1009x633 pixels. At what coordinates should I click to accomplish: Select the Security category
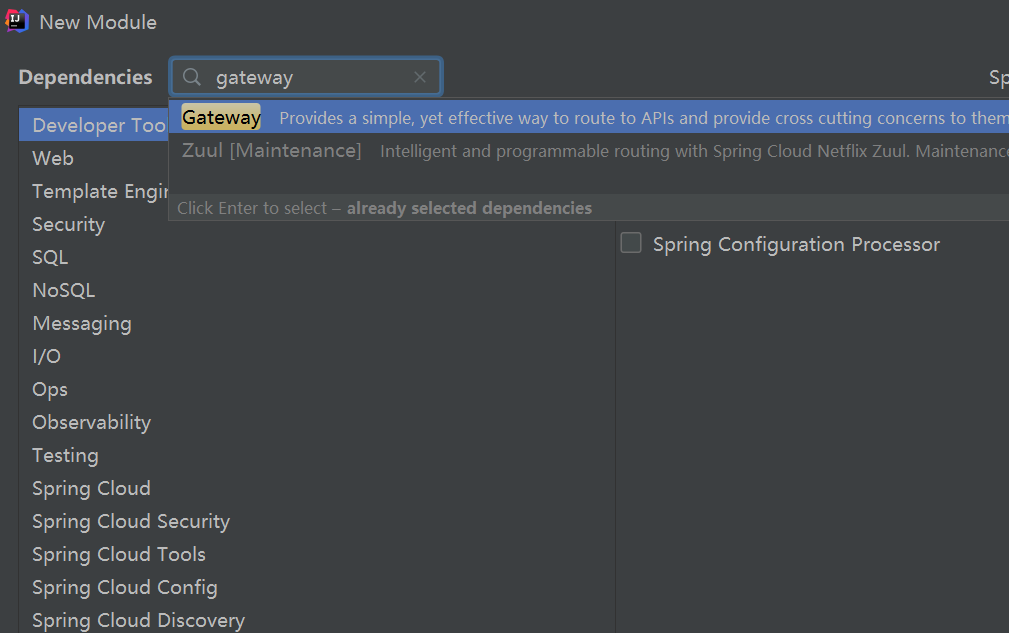point(68,225)
